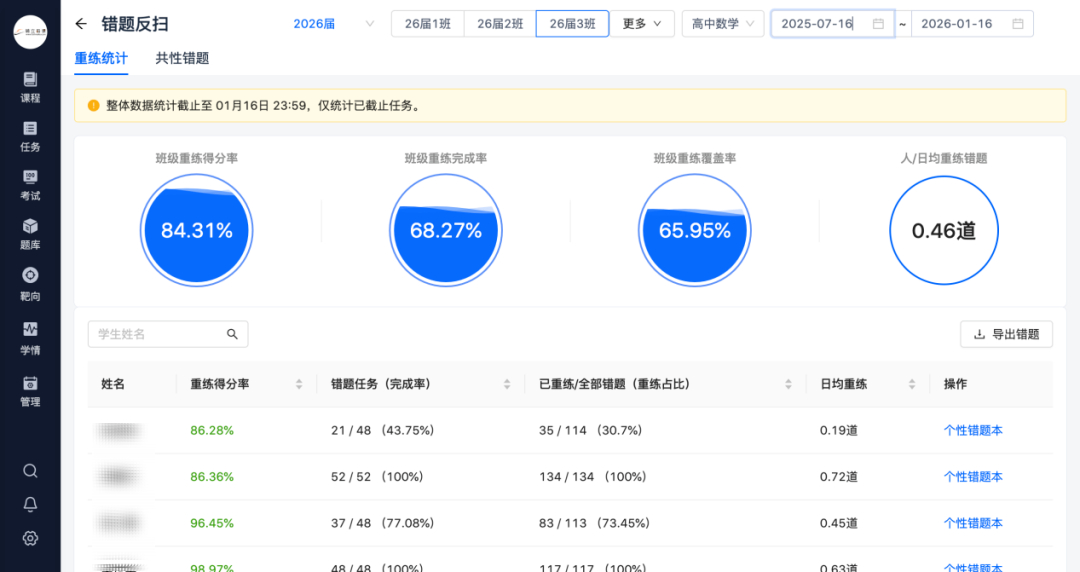1080x572 pixels.
Task: Open the 更多 classes dropdown
Action: 641,23
